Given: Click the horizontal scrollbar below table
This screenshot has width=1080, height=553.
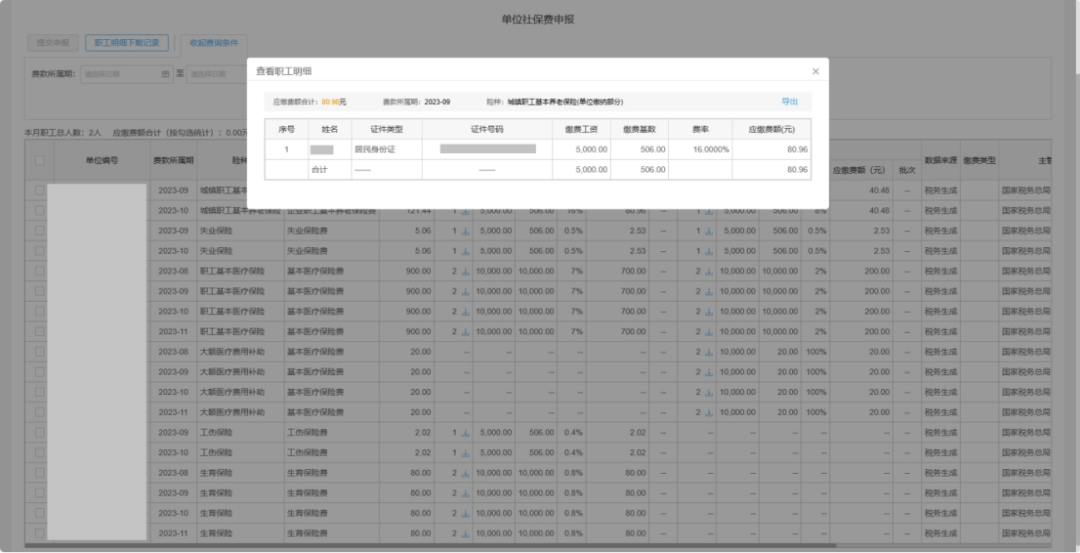Looking at the screenshot, I should tap(430, 545).
